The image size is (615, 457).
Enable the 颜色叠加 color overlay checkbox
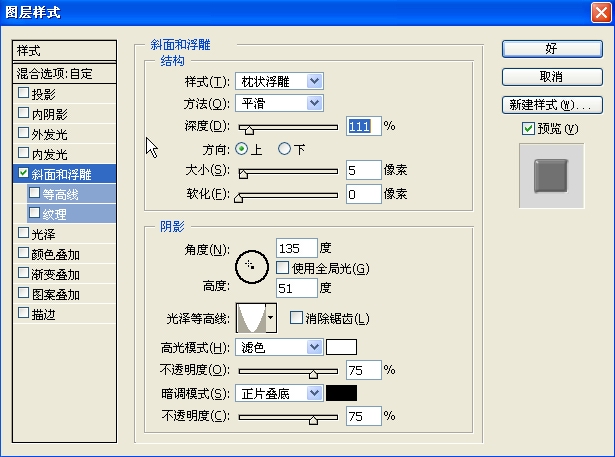tap(24, 253)
